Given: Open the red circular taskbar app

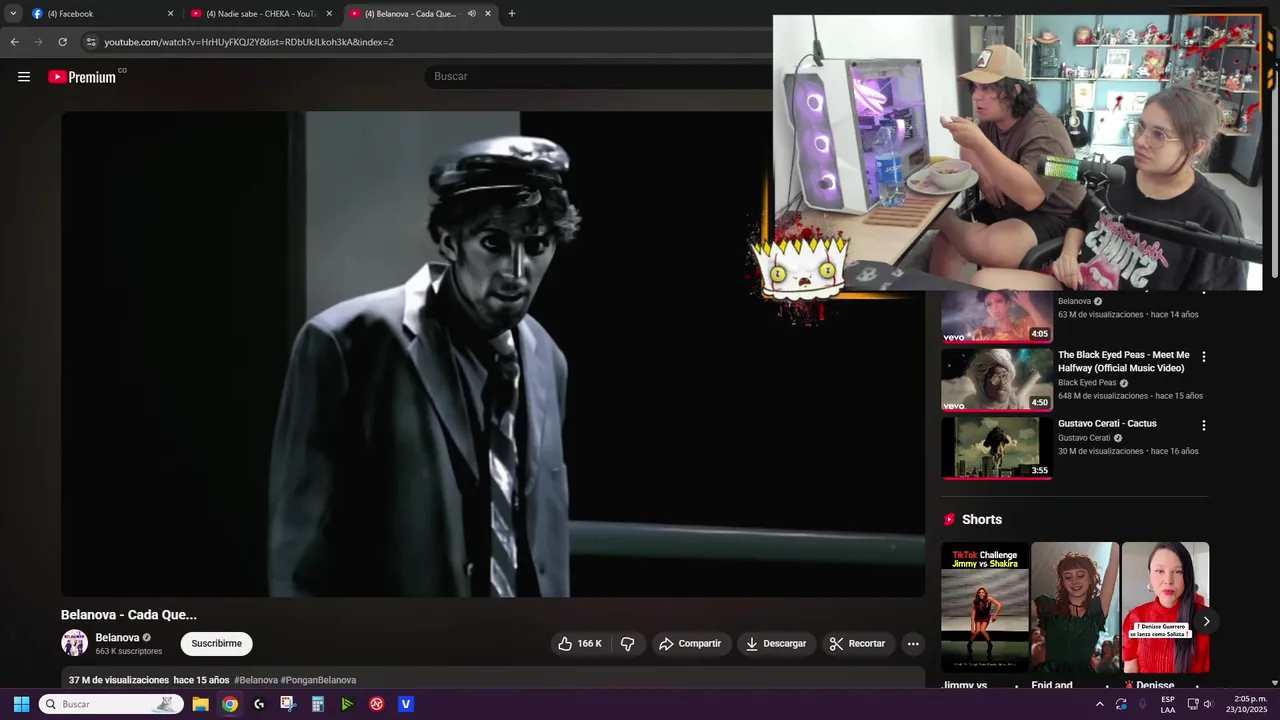Looking at the screenshot, I should [377, 704].
